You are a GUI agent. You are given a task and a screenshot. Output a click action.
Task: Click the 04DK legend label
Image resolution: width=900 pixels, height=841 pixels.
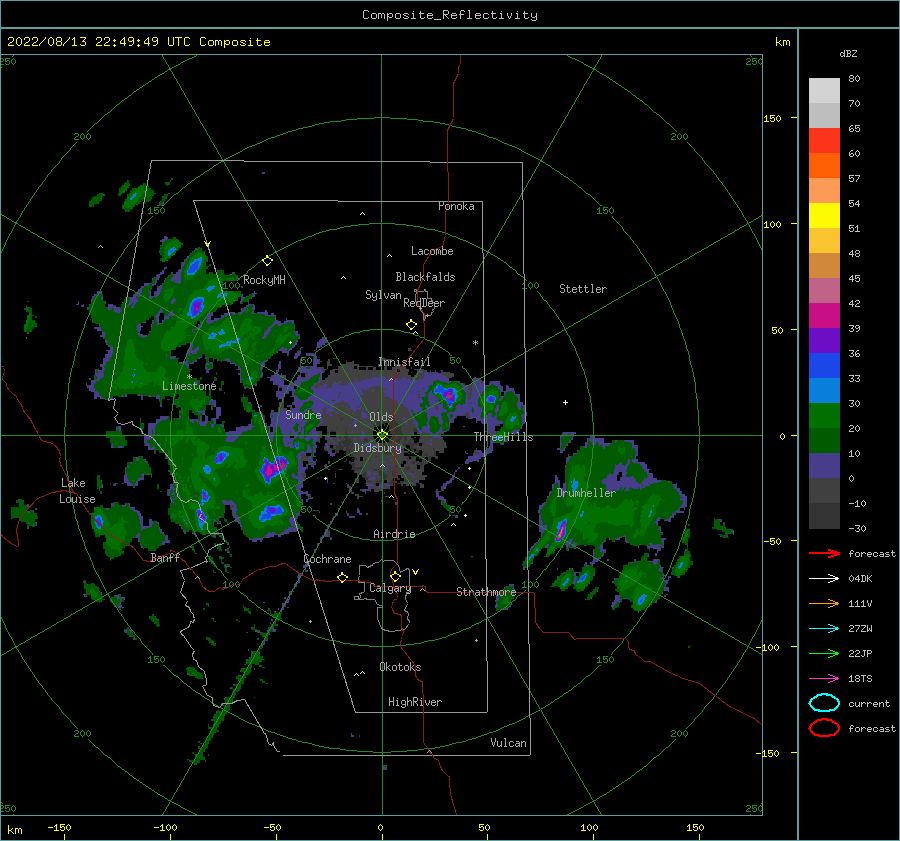pos(860,579)
